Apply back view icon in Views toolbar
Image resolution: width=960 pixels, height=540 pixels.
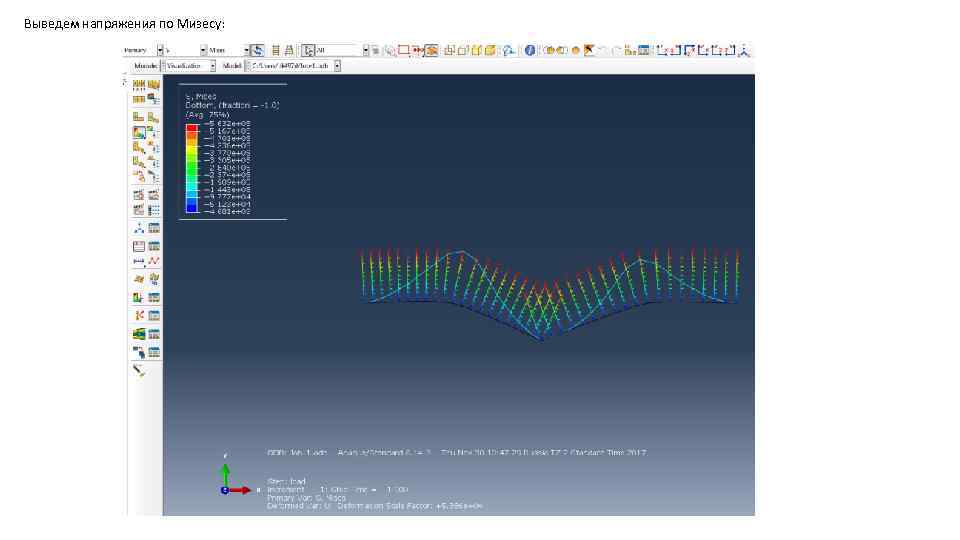pyautogui.click(x=675, y=50)
